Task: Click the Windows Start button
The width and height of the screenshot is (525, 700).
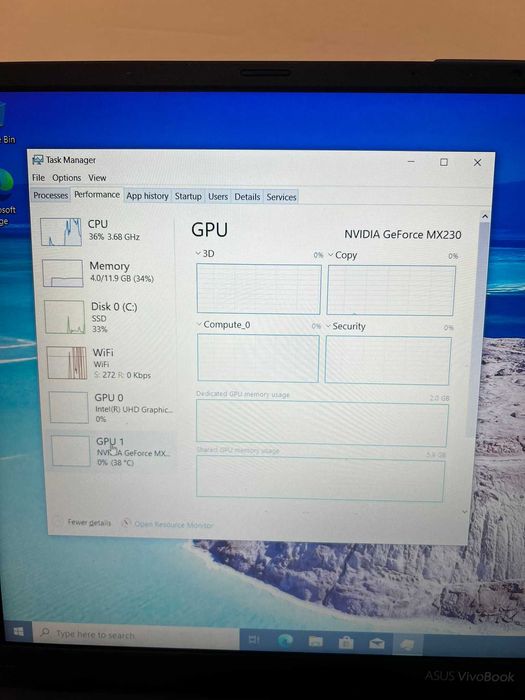Action: click(x=18, y=631)
